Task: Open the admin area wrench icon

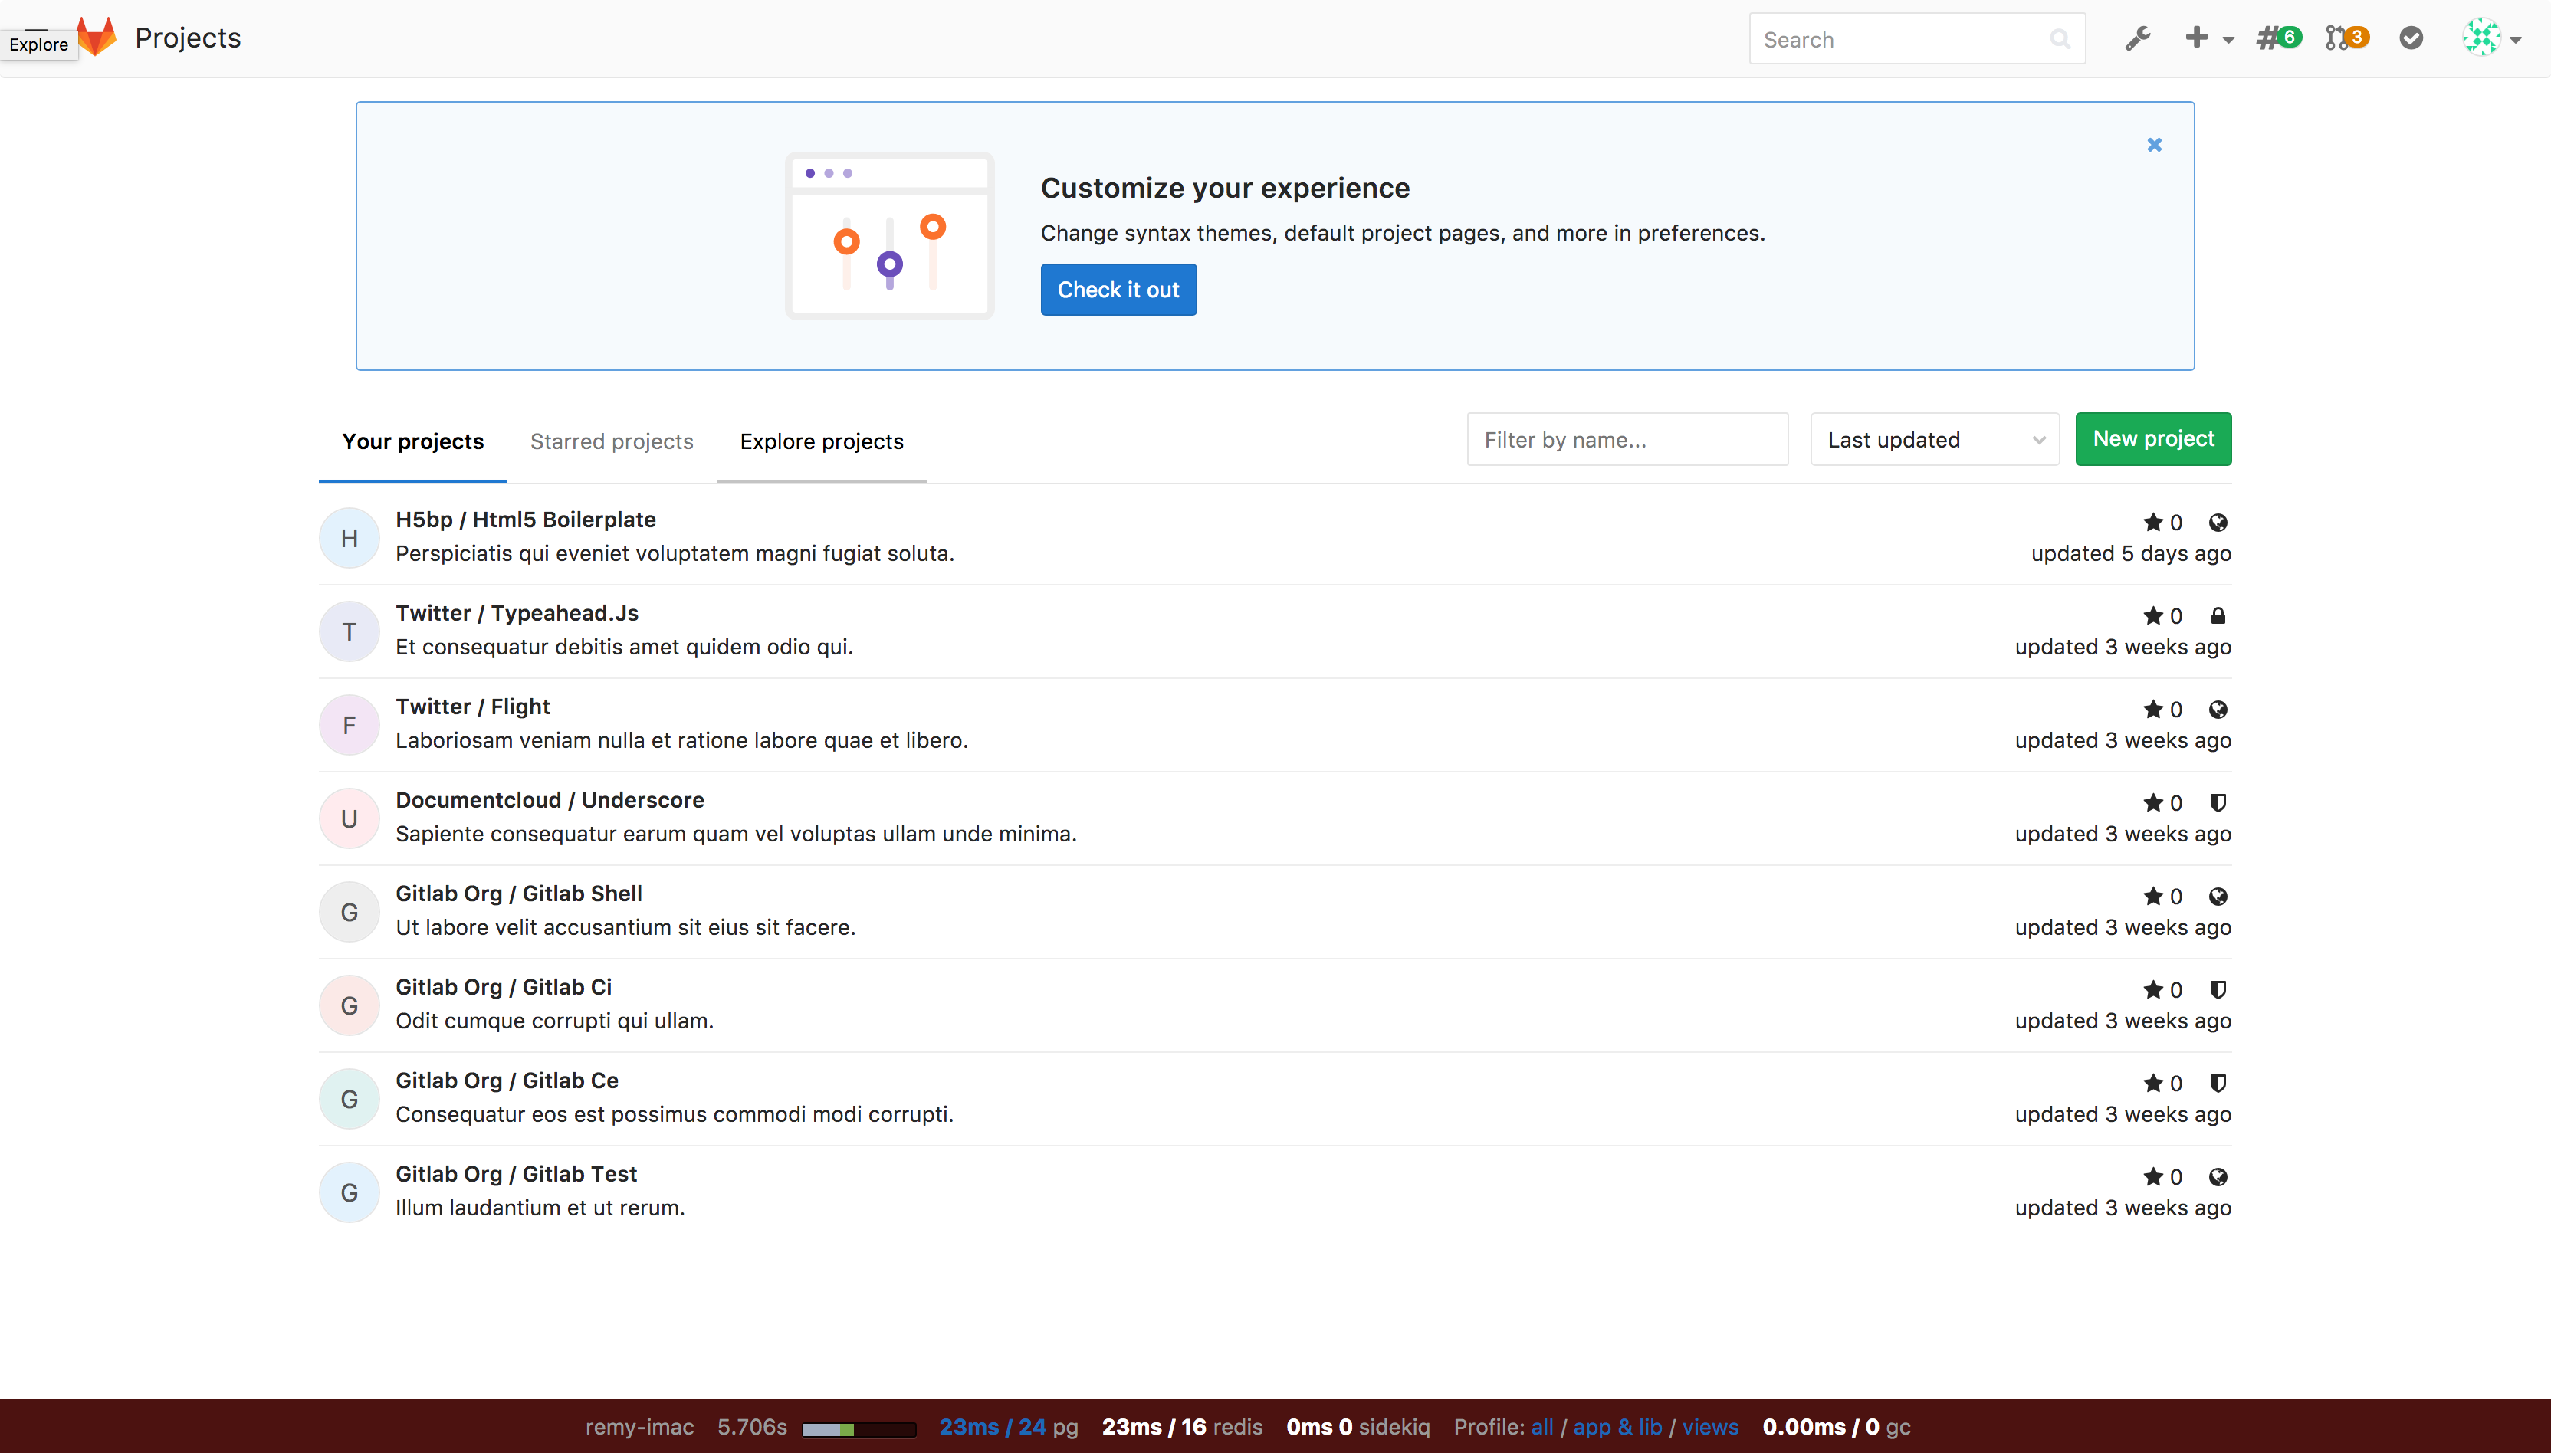Action: click(2137, 39)
